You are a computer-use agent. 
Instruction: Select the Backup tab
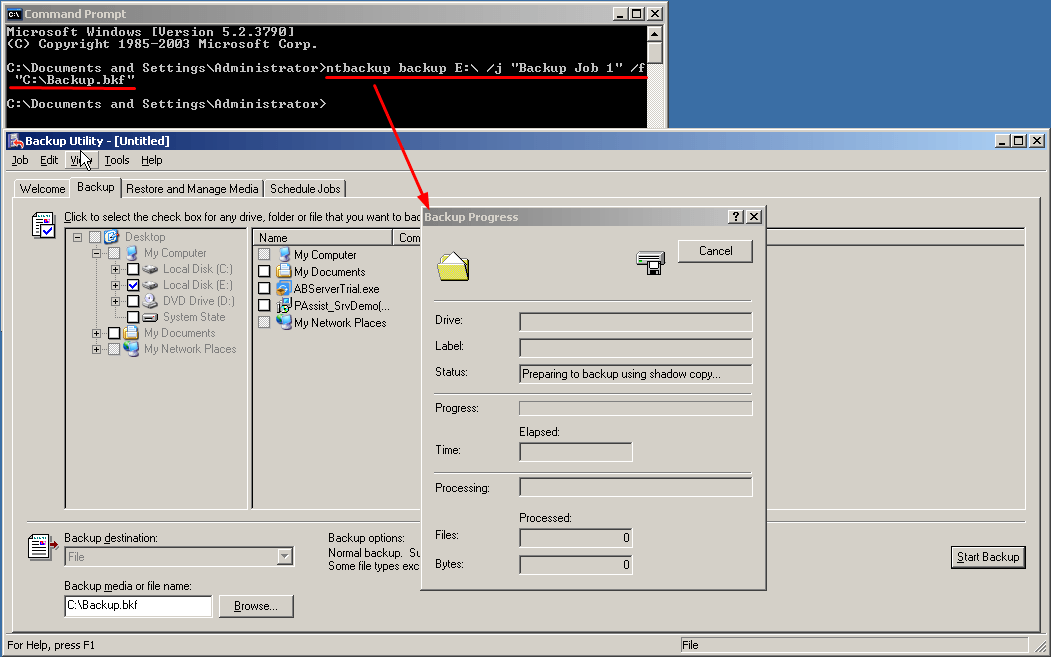[x=96, y=187]
